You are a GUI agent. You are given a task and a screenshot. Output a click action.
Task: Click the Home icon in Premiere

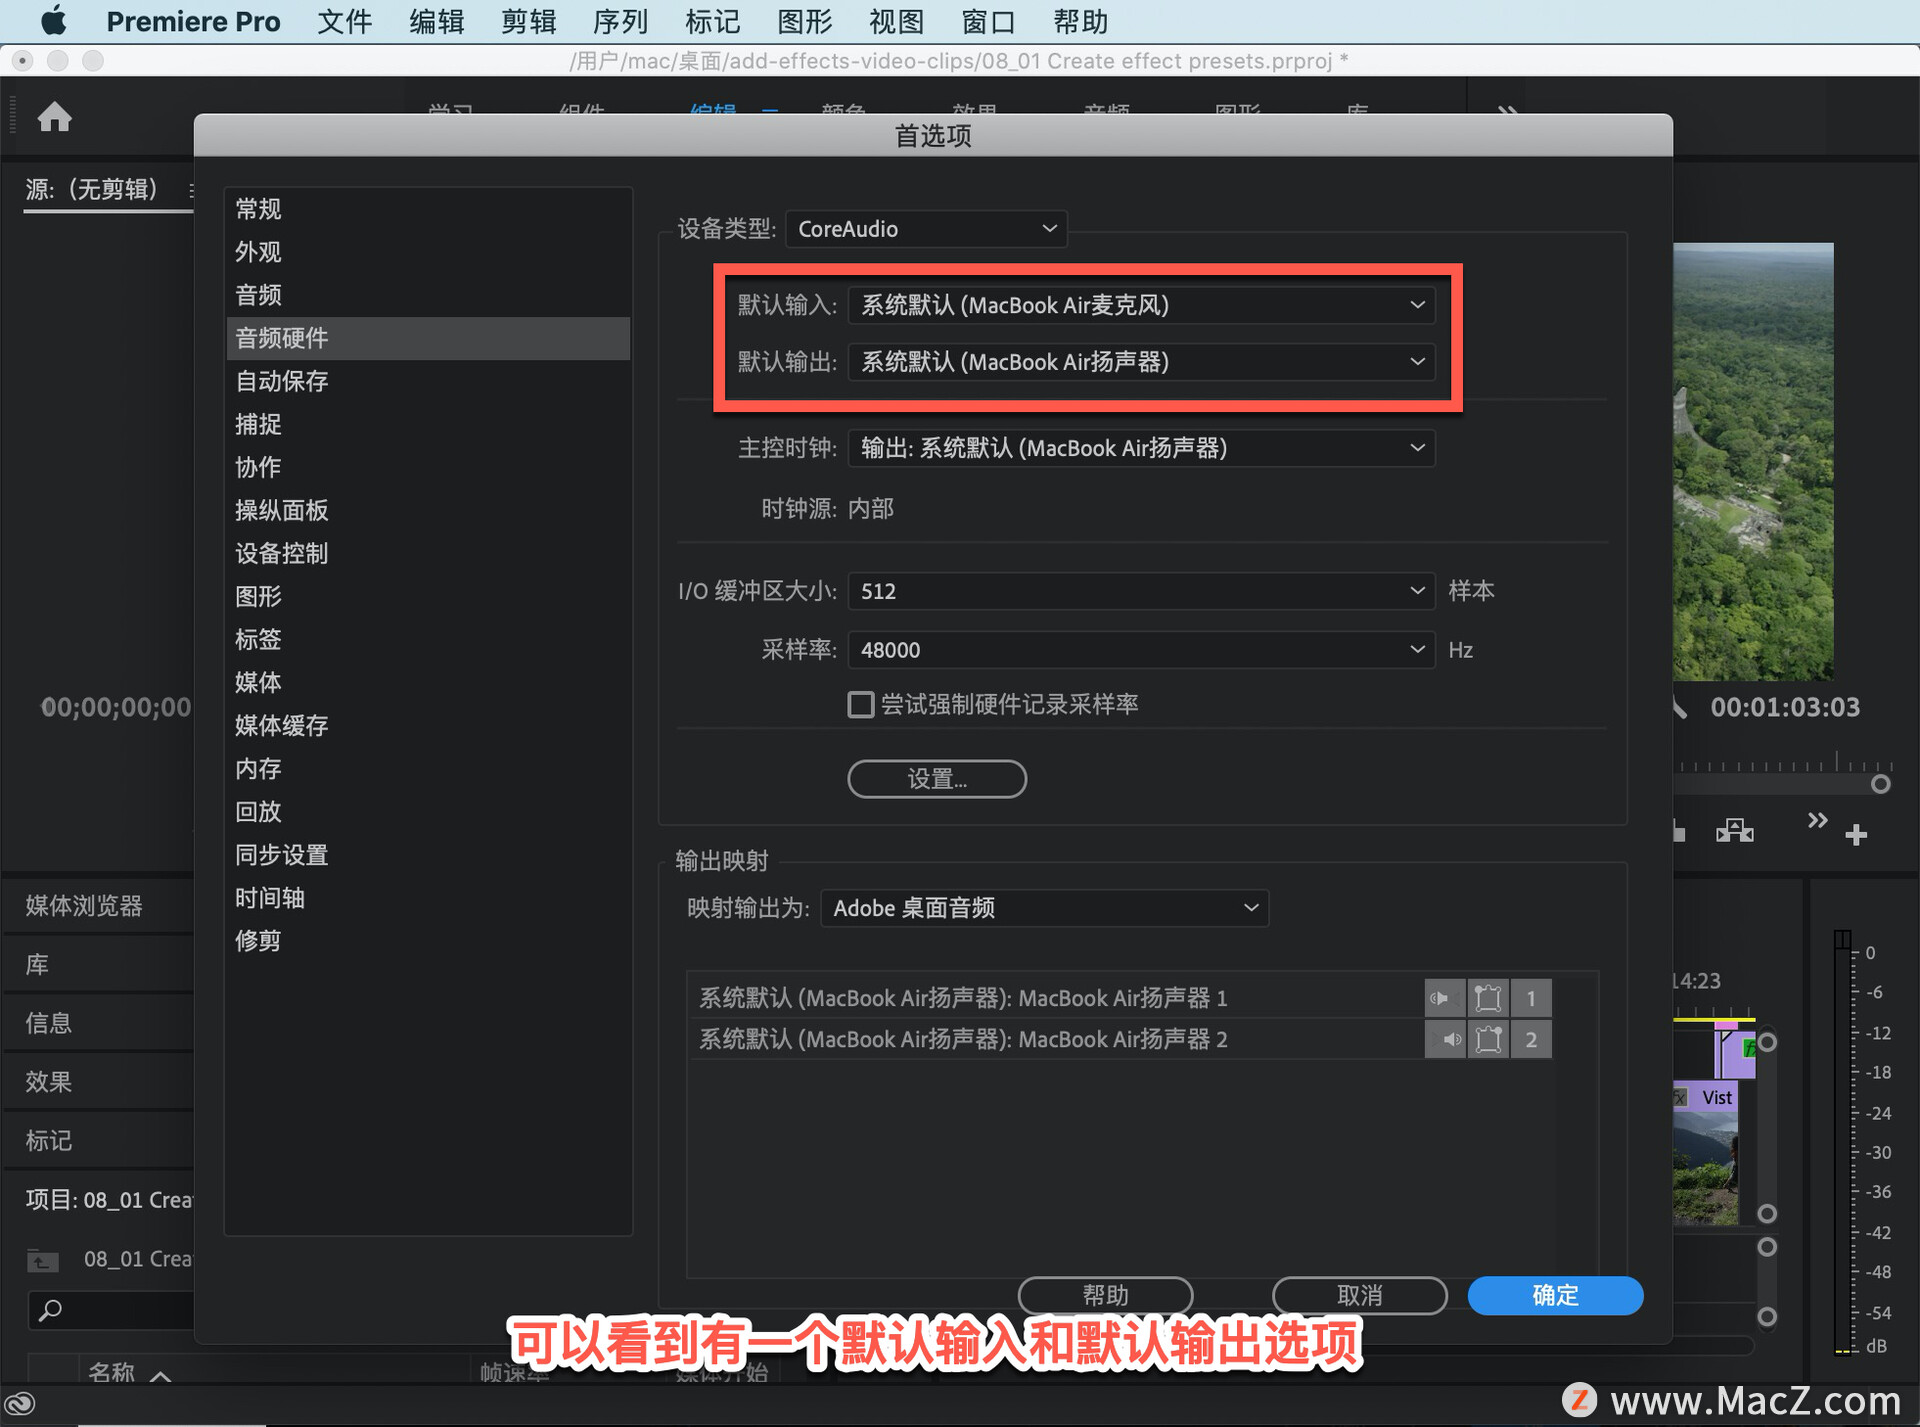(x=55, y=118)
